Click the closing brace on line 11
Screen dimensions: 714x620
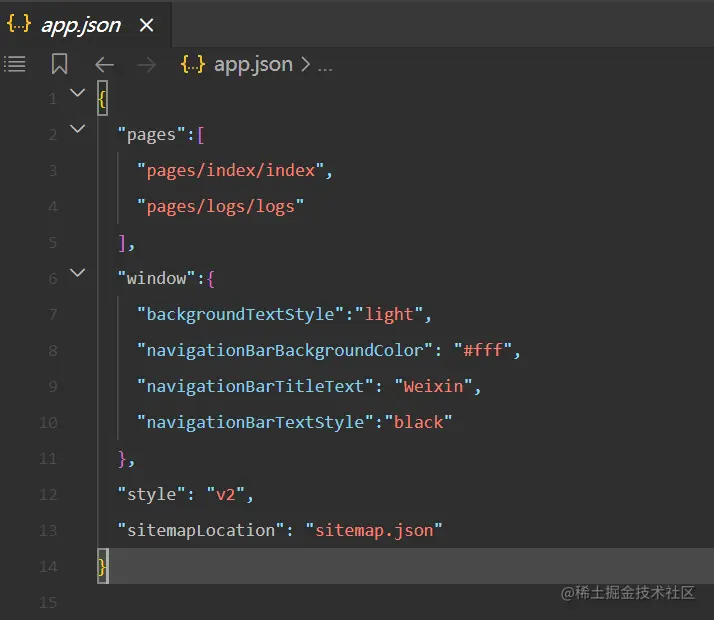coord(122,459)
